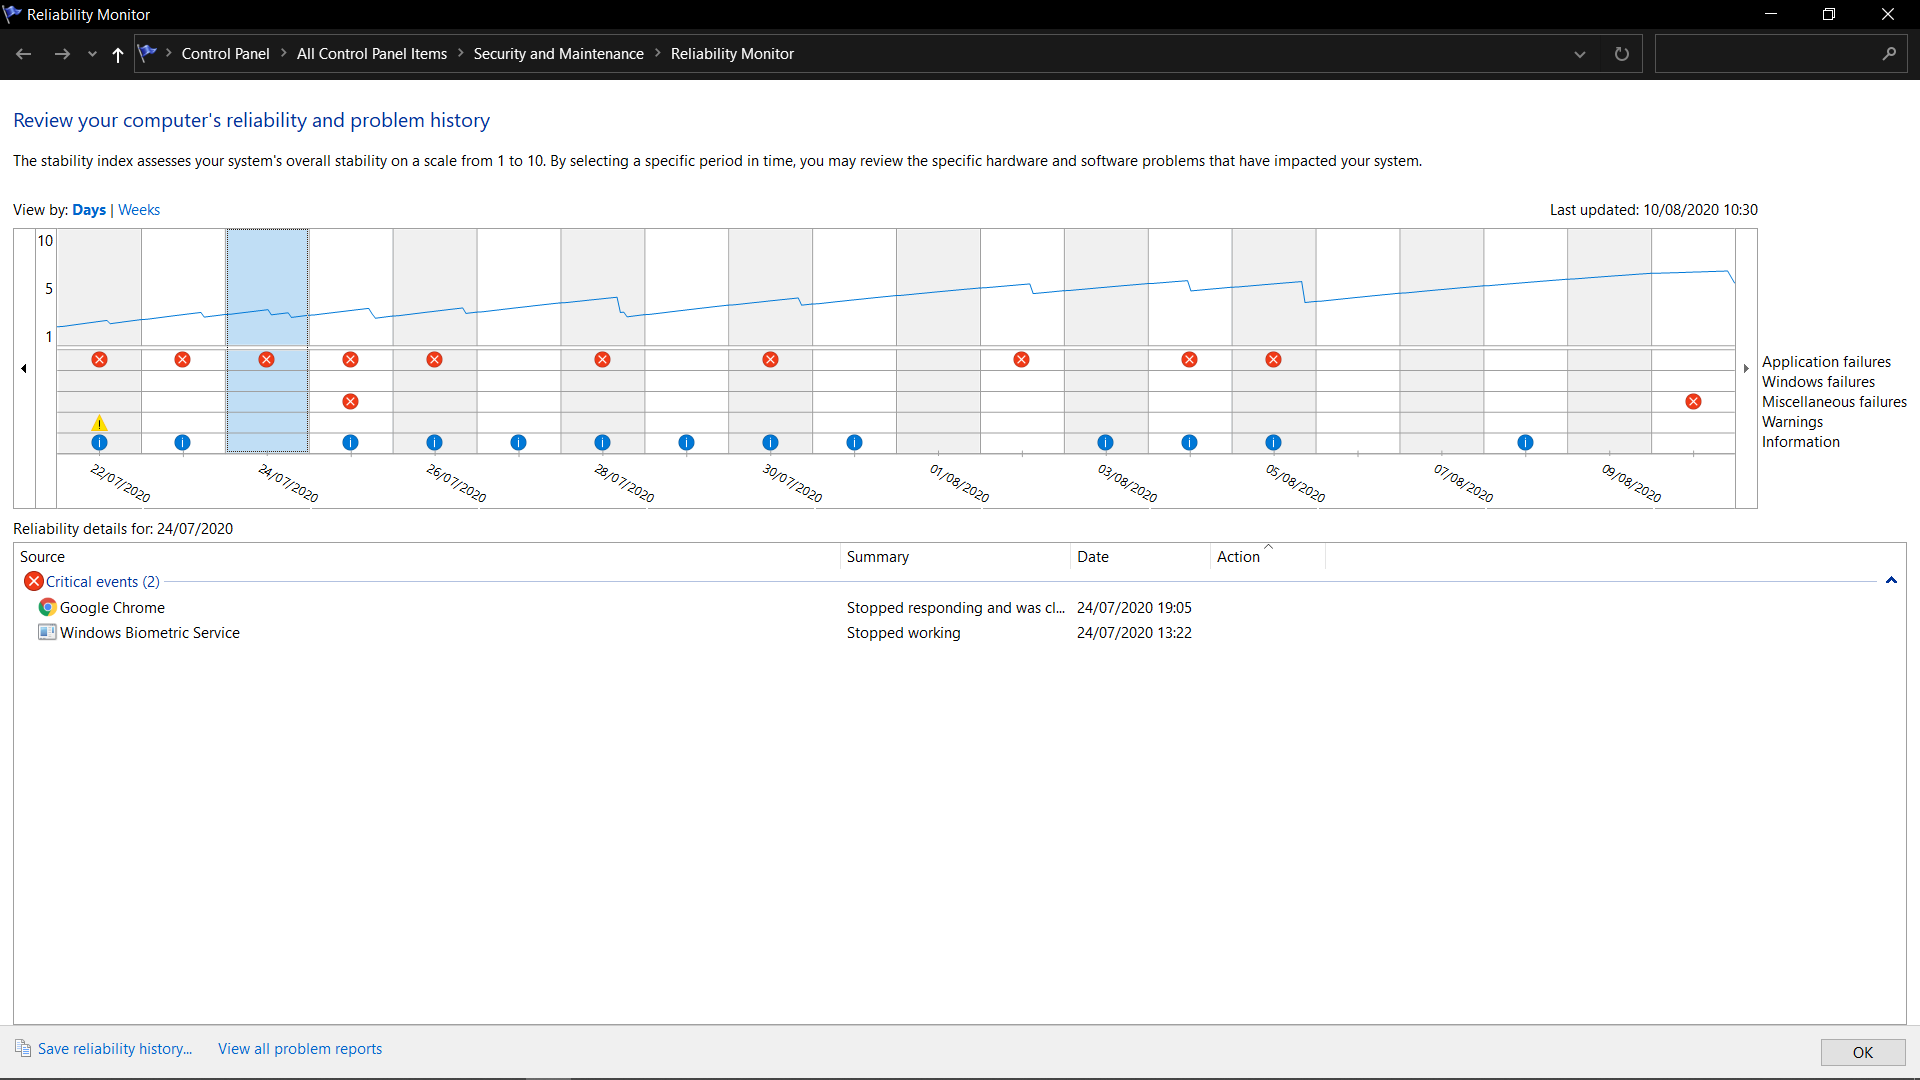Click the refresh icon in address bar
This screenshot has height=1080, width=1920.
1622,54
